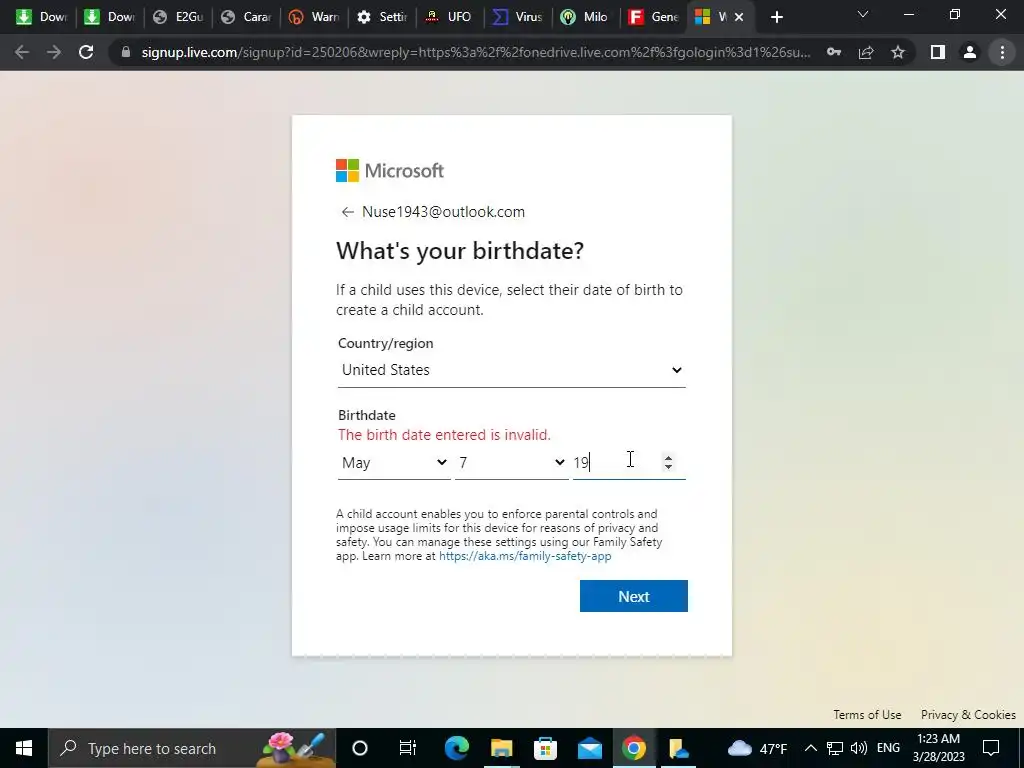Go back using arrow beside Nuse1943@outlook.com

coord(347,212)
